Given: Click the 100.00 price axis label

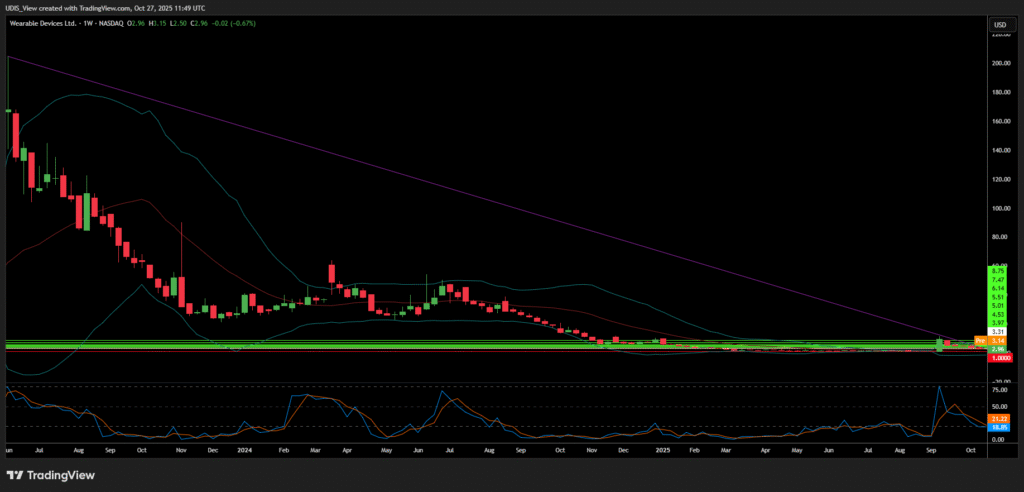Looking at the screenshot, I should point(997,208).
